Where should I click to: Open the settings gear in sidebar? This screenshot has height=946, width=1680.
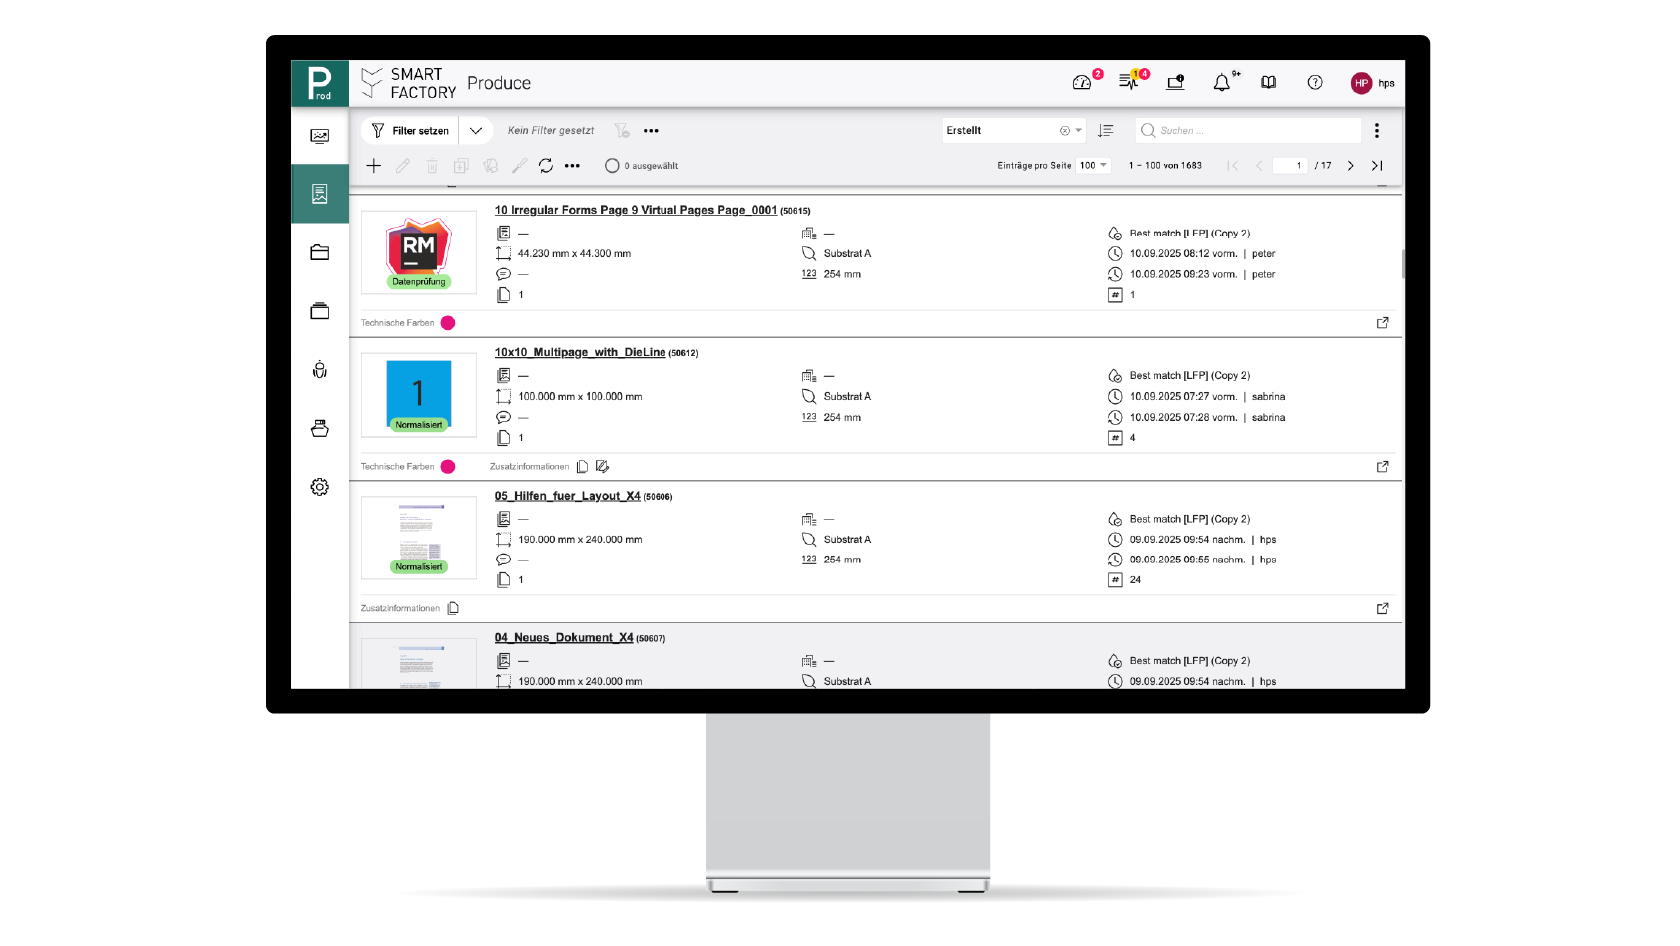320,487
